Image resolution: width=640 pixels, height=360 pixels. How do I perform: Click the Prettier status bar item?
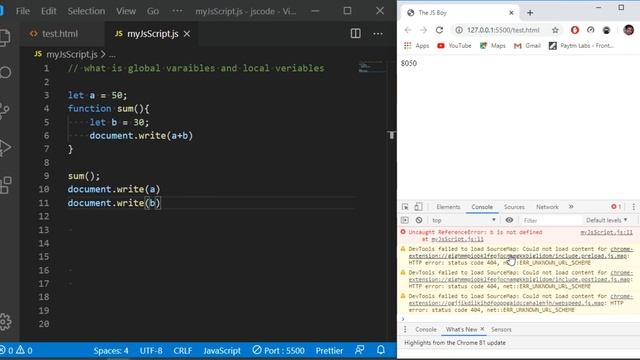click(x=329, y=351)
